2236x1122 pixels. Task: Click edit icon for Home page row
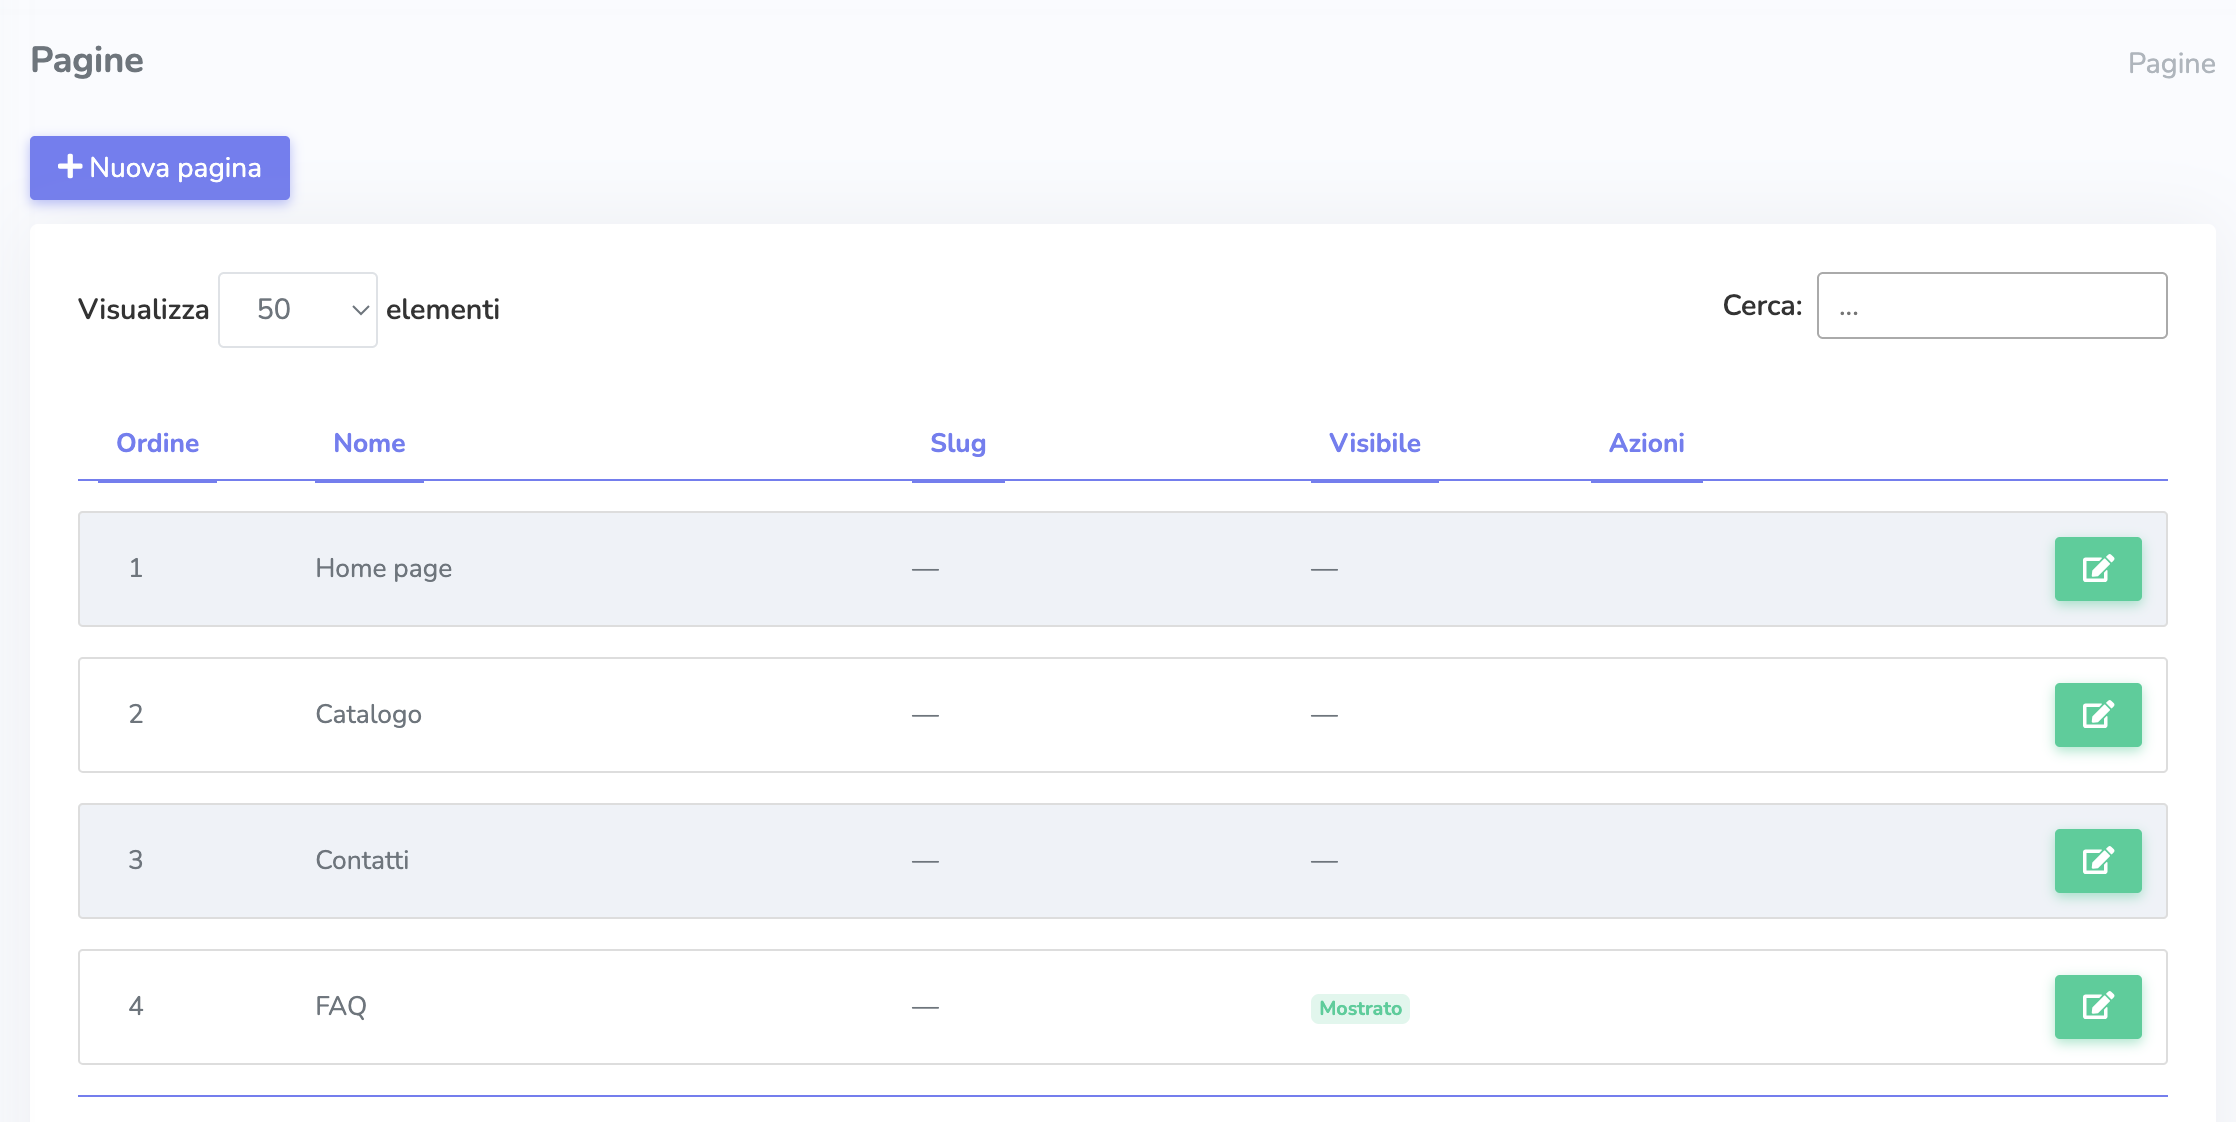point(2097,569)
